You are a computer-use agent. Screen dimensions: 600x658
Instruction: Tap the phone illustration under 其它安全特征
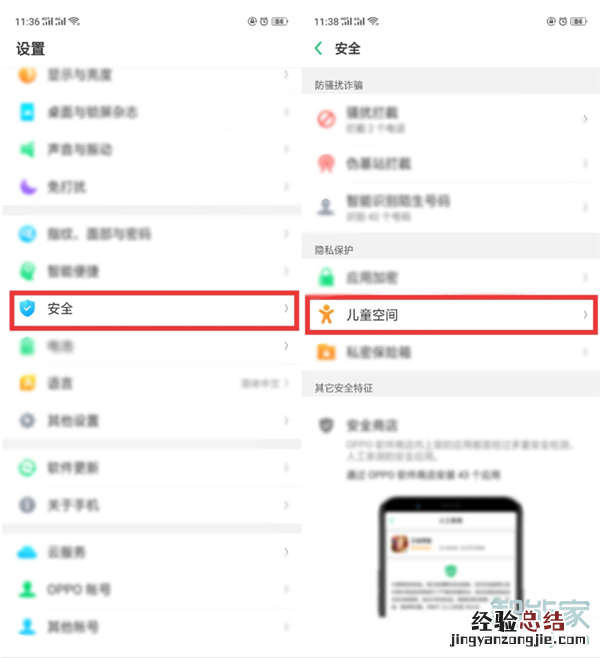(x=450, y=557)
